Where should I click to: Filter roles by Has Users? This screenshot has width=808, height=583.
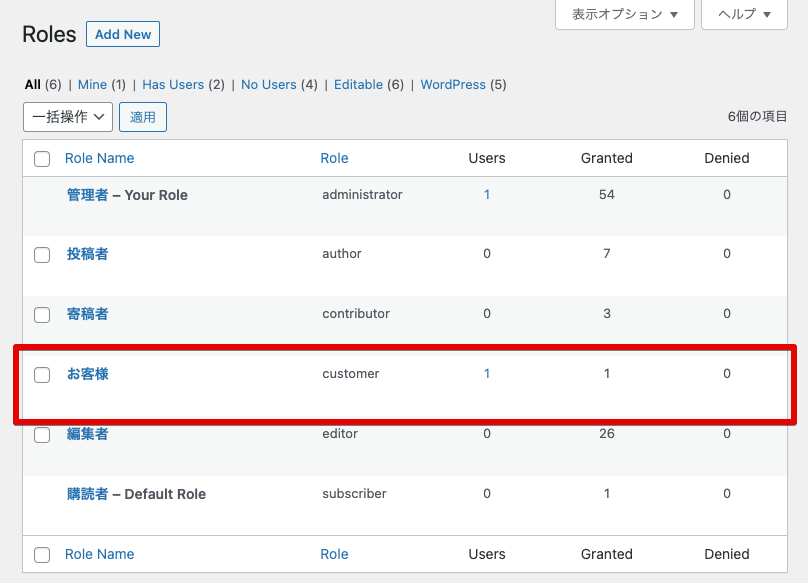point(173,85)
